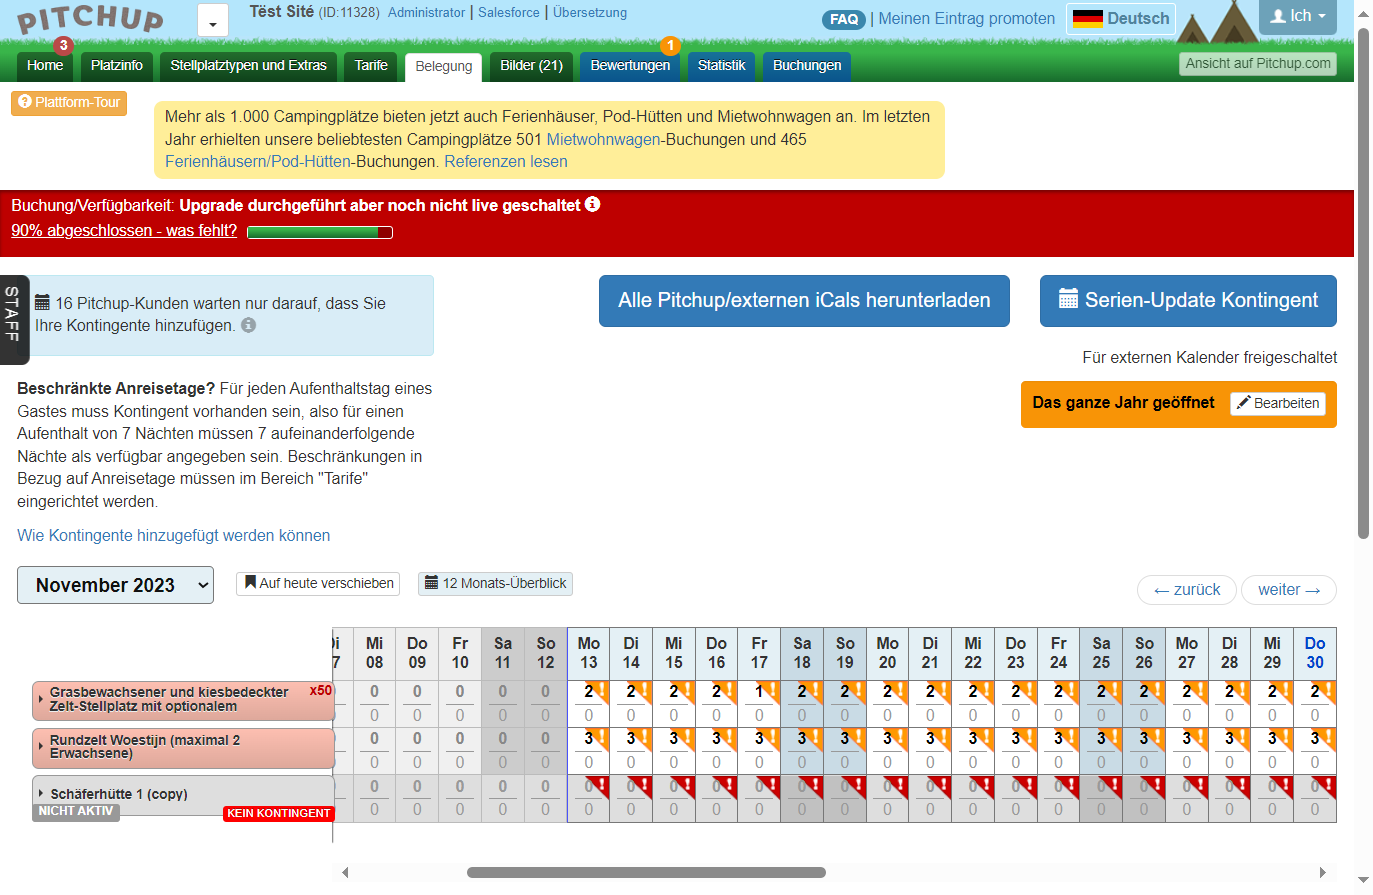Switch to Stellplatztypen und Extras tab
Viewport: 1373px width, 895px height.
click(248, 66)
